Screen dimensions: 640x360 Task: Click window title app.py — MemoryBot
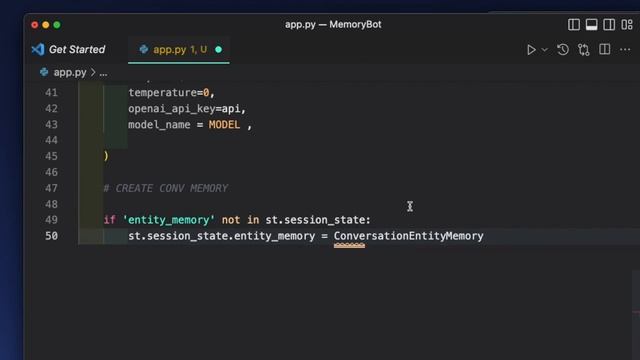pyautogui.click(x=333, y=24)
